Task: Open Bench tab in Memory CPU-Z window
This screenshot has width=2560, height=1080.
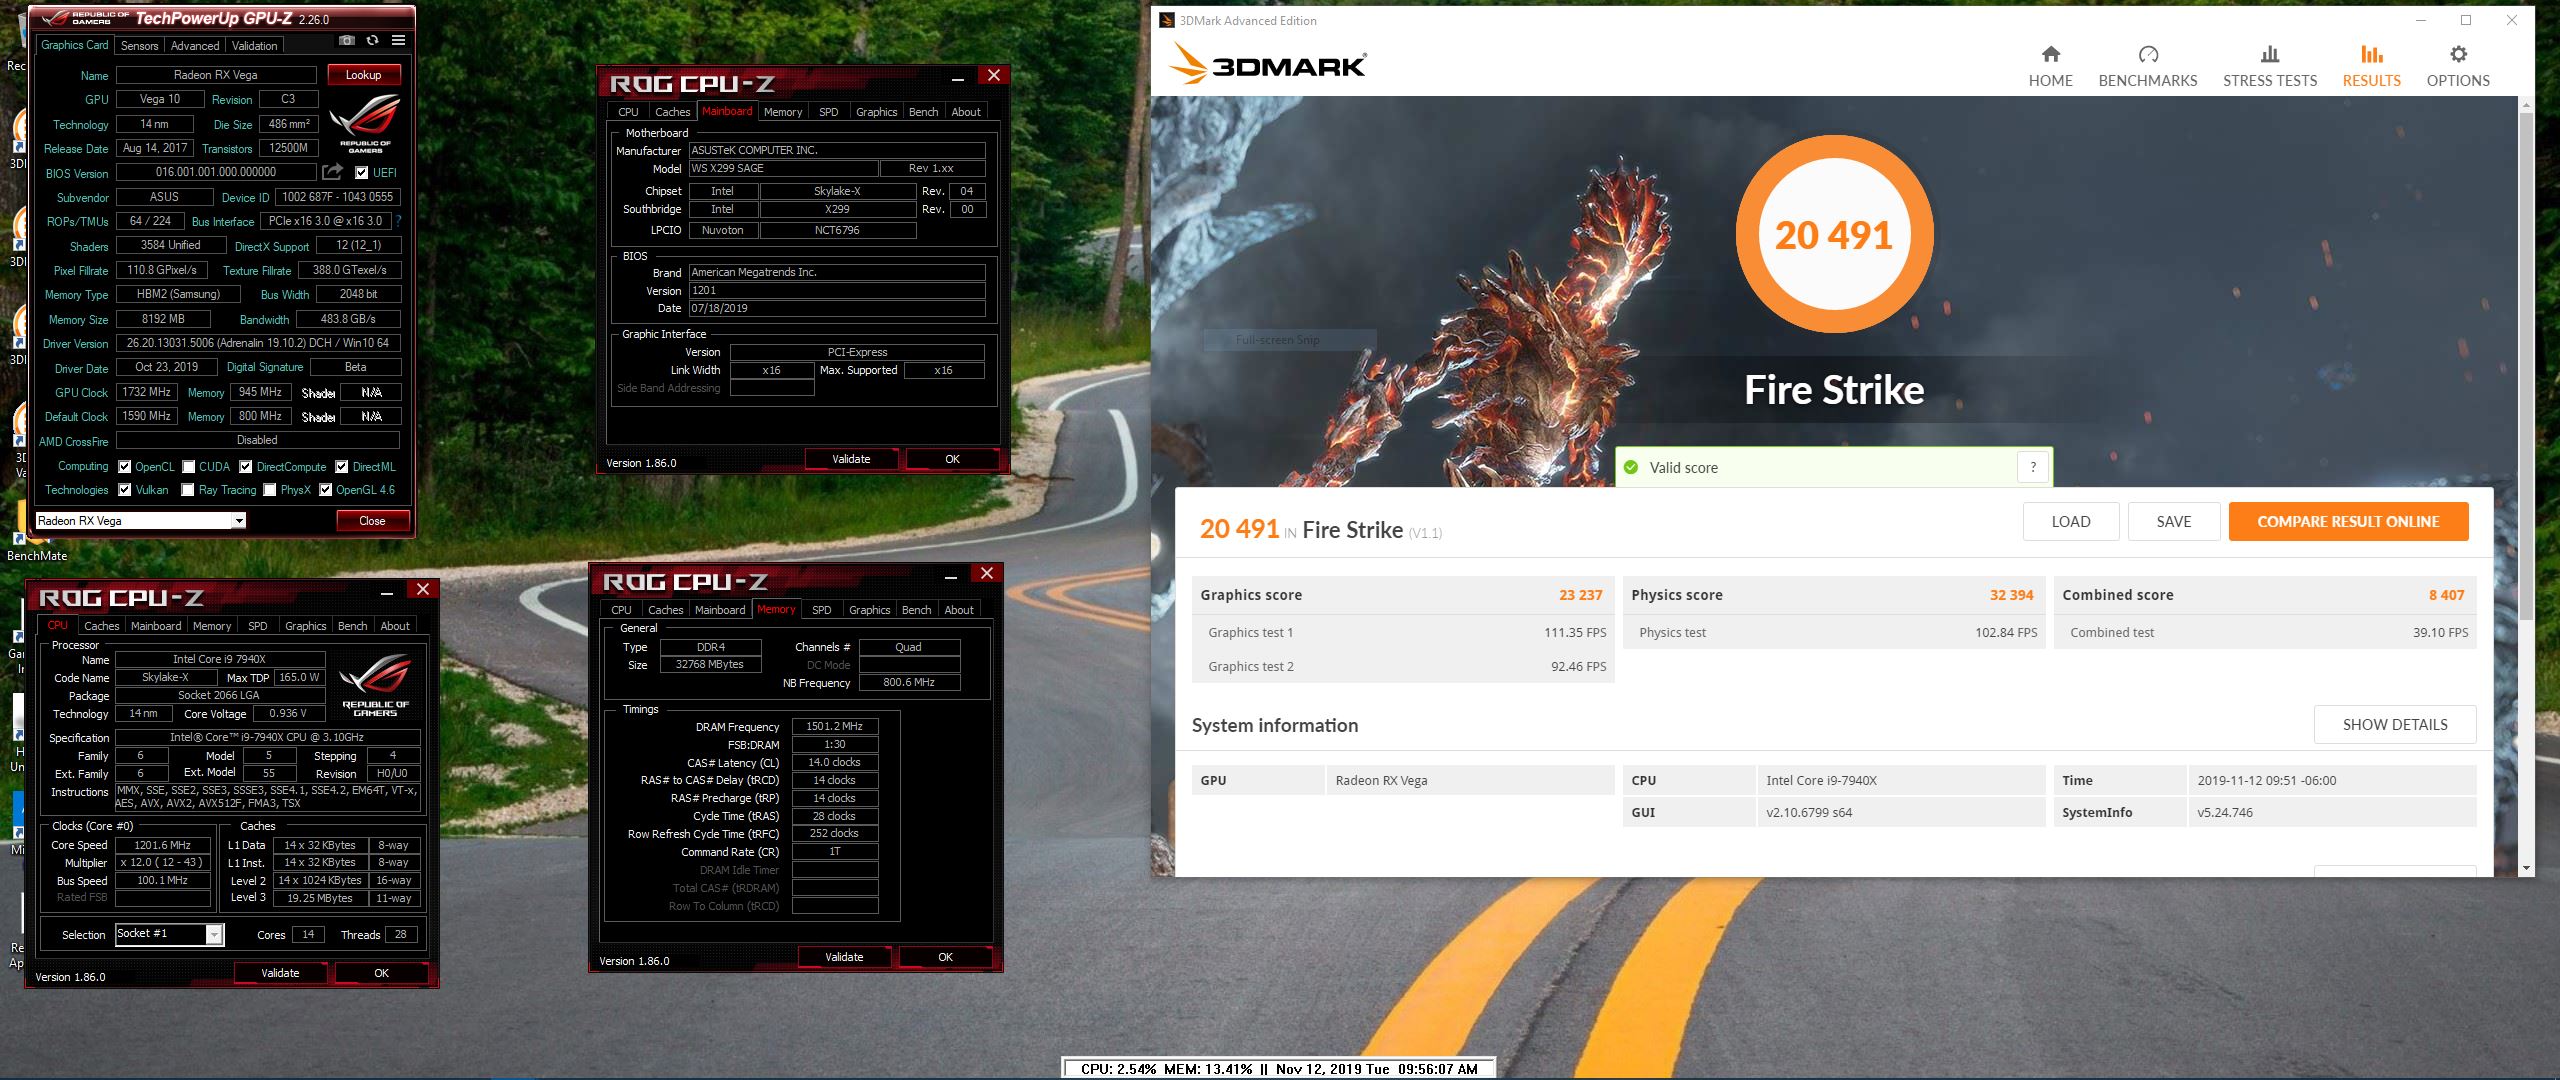Action: 916,610
